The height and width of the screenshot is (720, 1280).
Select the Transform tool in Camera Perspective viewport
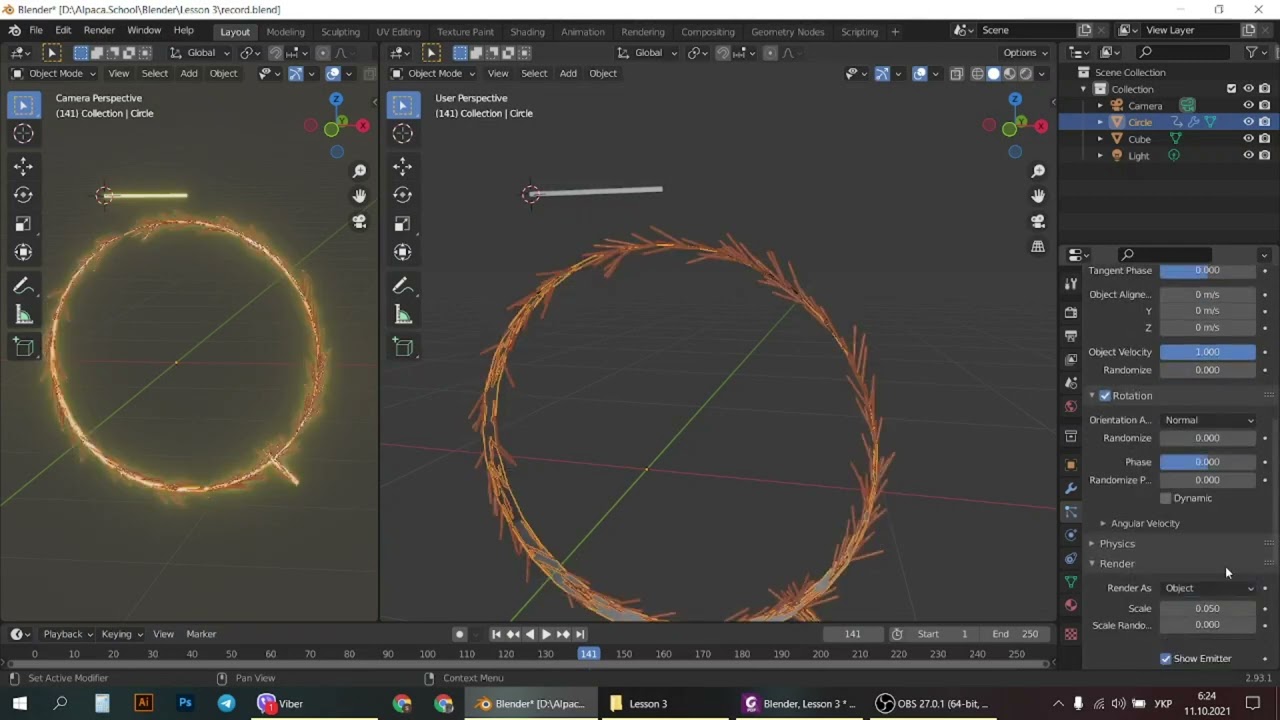point(24,253)
